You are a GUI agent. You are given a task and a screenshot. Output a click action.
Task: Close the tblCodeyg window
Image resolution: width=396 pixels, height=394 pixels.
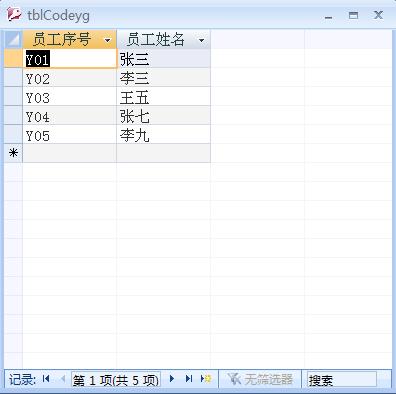(378, 15)
